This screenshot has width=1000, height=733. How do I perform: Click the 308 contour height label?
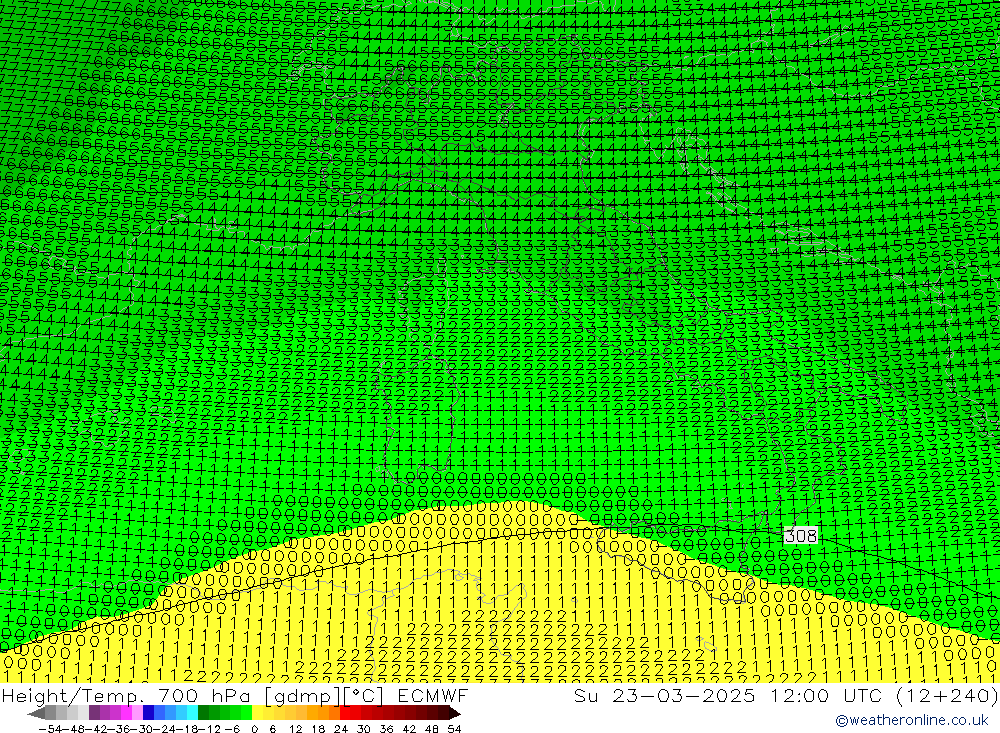coord(800,536)
